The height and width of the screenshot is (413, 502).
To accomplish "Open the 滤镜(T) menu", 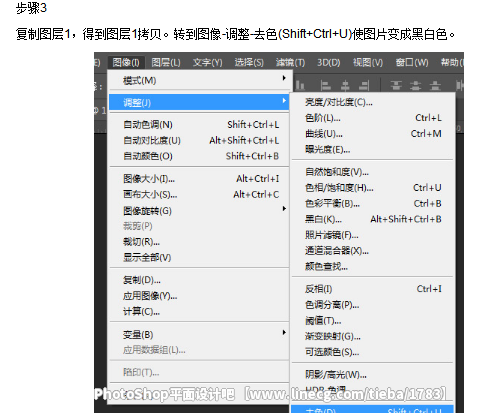I will coord(290,62).
